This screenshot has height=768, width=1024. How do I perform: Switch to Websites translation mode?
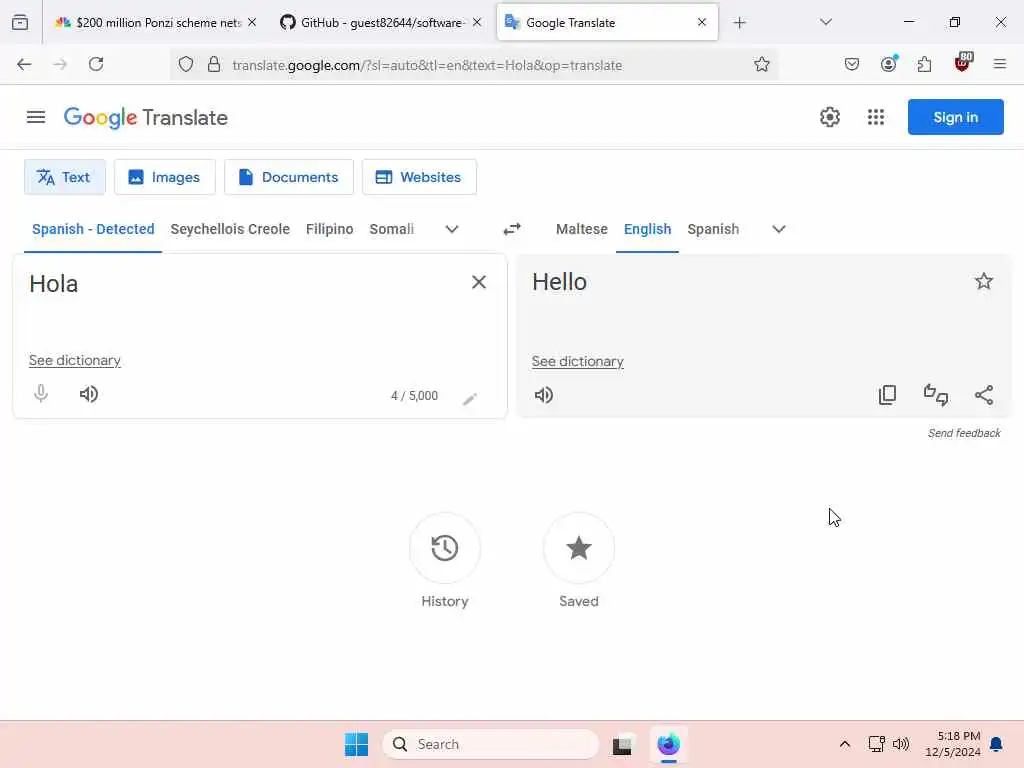click(x=419, y=177)
